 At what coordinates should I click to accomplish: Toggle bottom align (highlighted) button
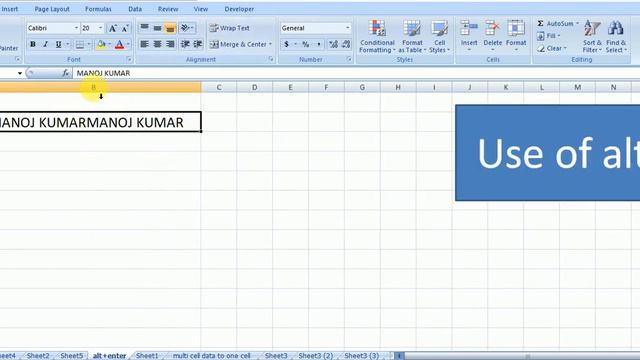(170, 28)
